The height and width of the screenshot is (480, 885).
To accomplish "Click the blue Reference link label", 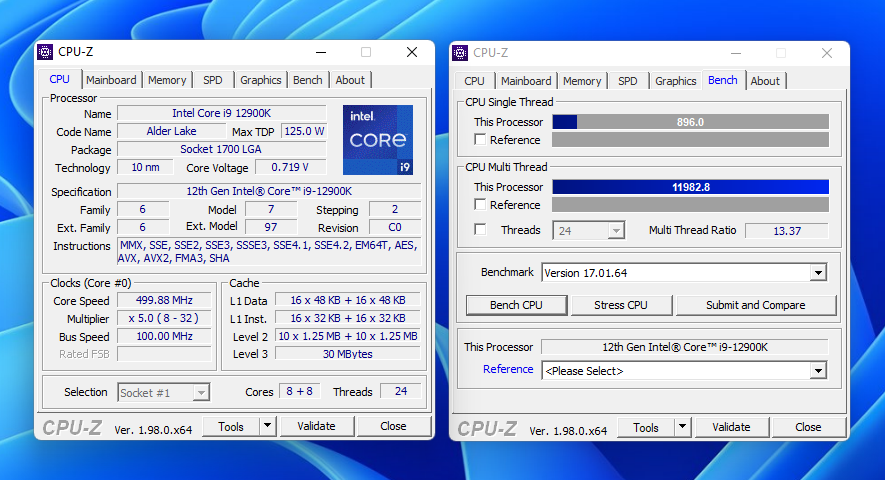I will pyautogui.click(x=508, y=369).
